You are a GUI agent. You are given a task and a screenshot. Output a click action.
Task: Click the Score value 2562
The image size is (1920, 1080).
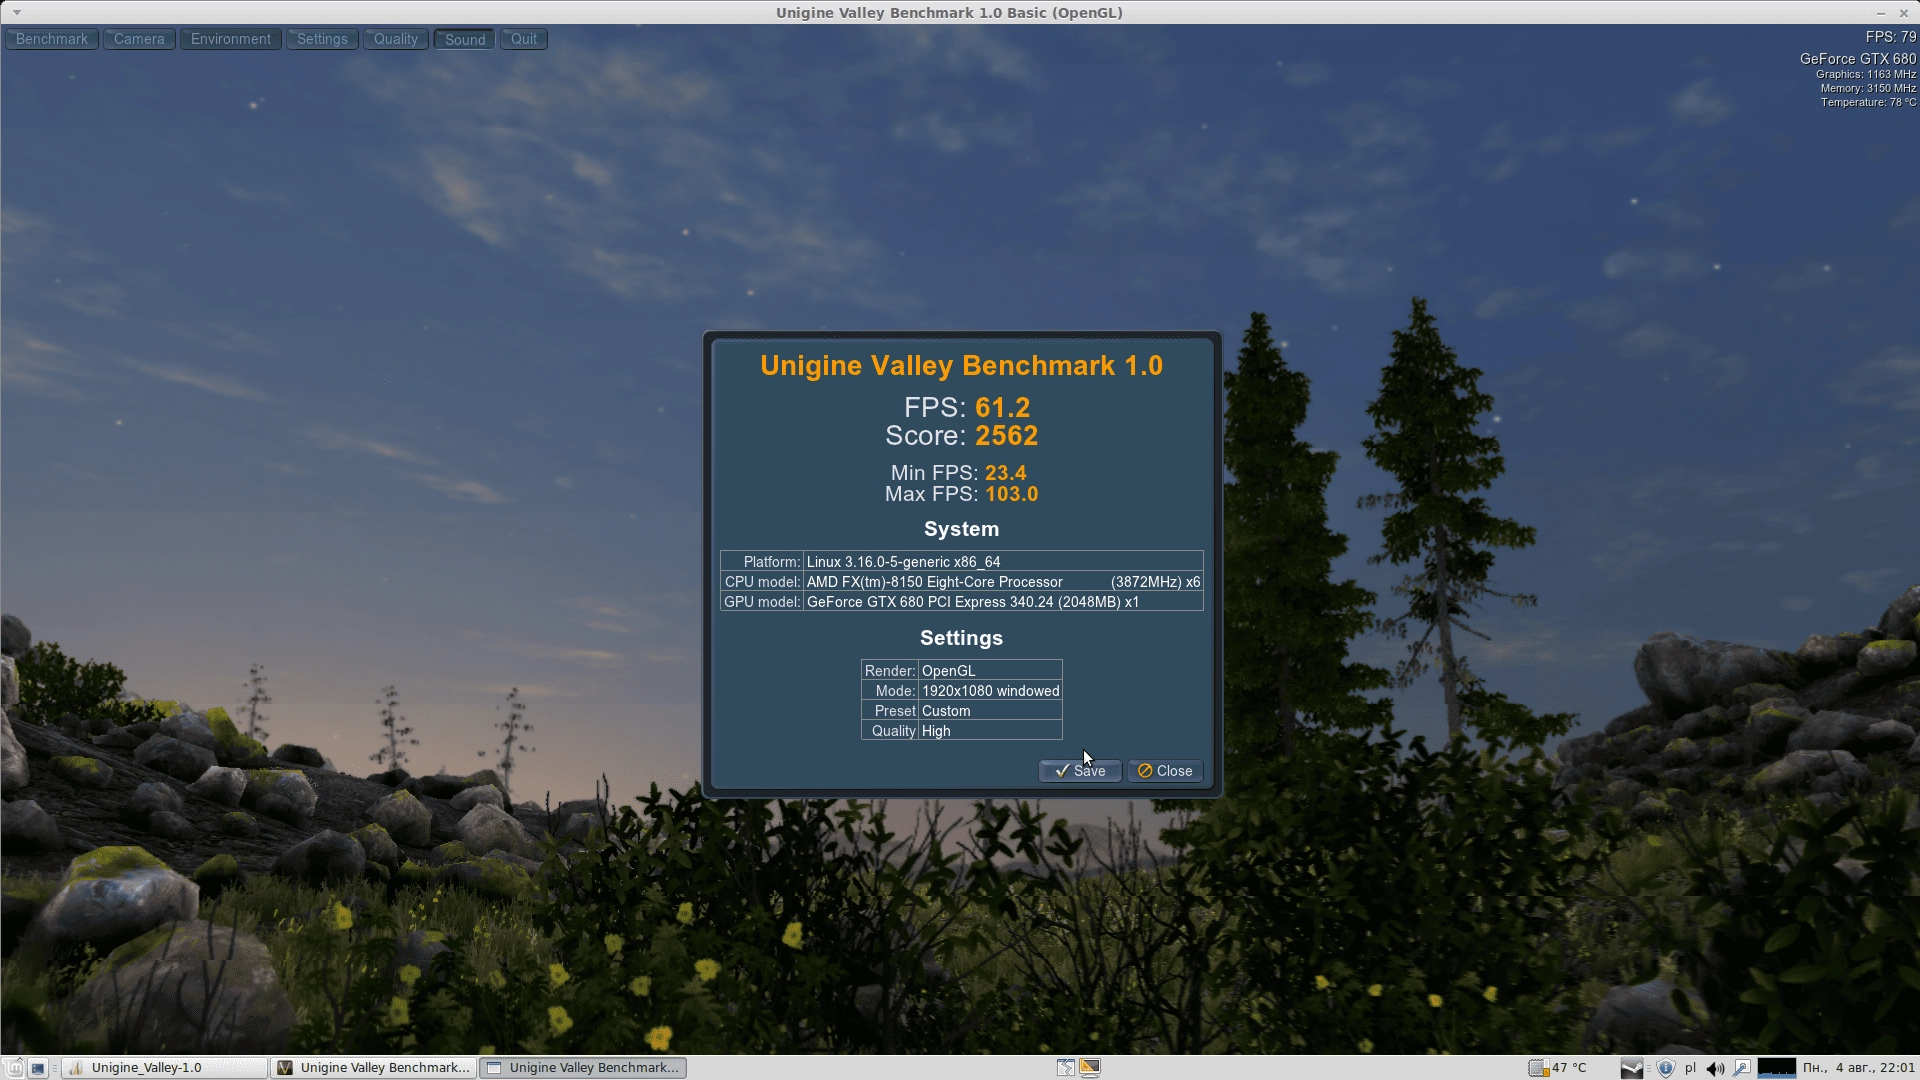pos(1007,436)
